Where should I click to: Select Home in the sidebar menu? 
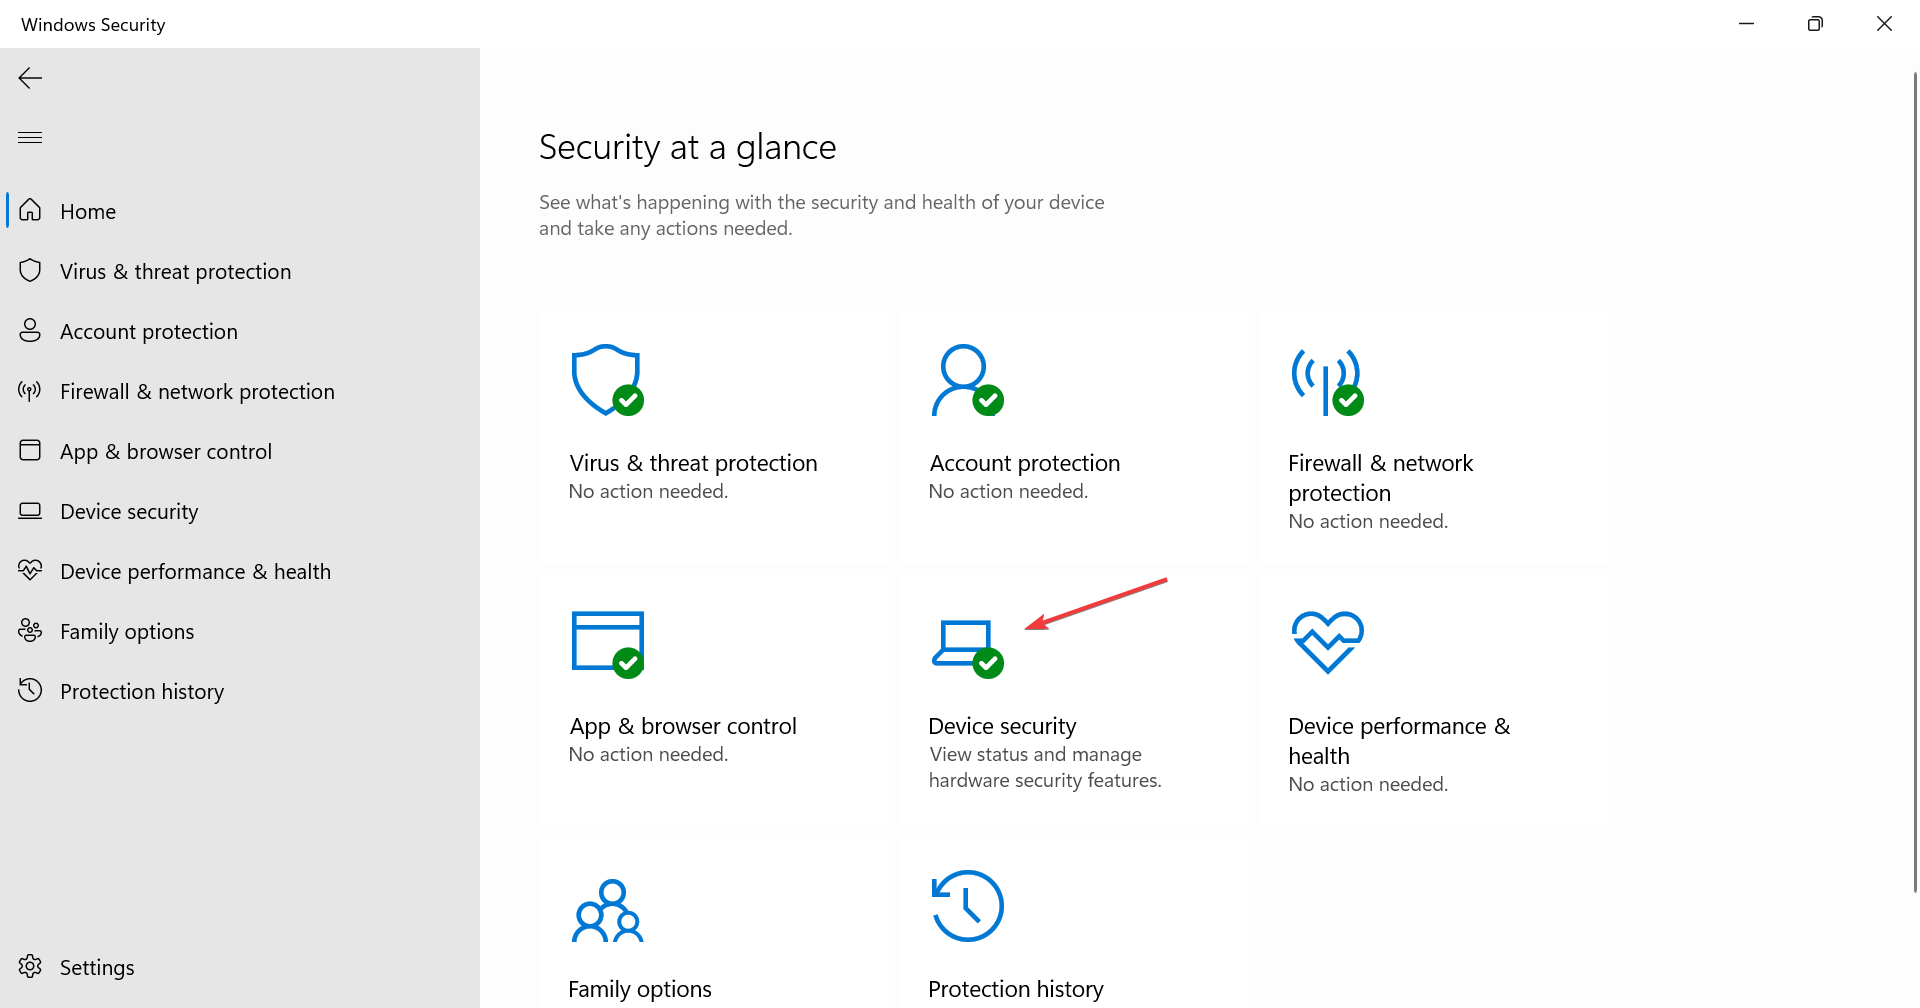[87, 211]
